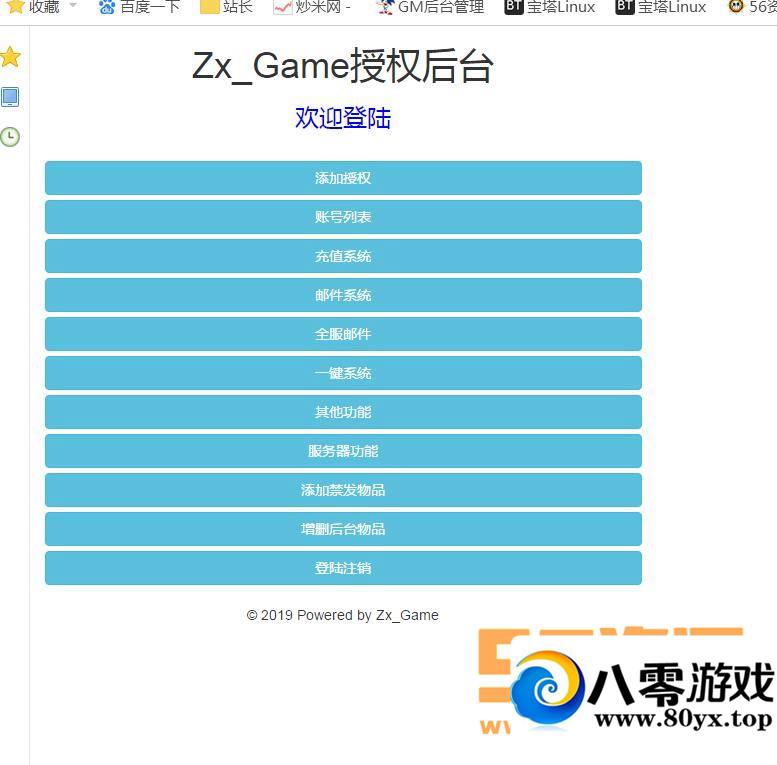Open the 炒米网 bookmark

click(311, 7)
